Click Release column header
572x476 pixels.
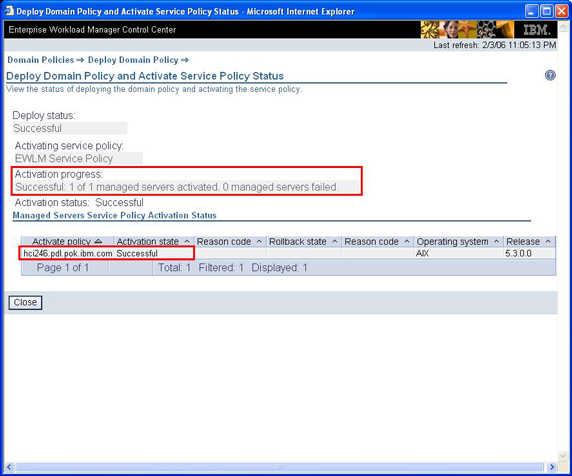[x=523, y=241]
